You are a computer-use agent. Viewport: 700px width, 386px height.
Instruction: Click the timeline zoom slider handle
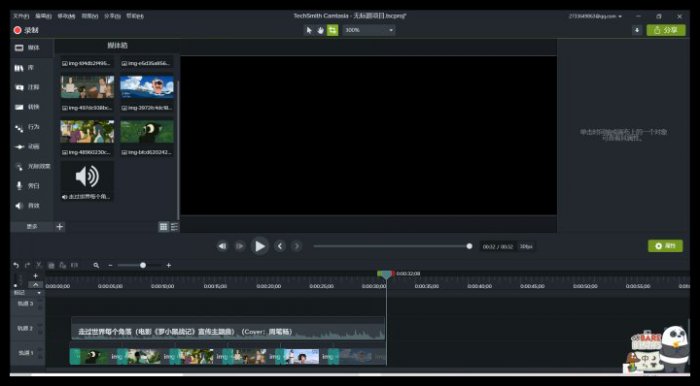[143, 265]
